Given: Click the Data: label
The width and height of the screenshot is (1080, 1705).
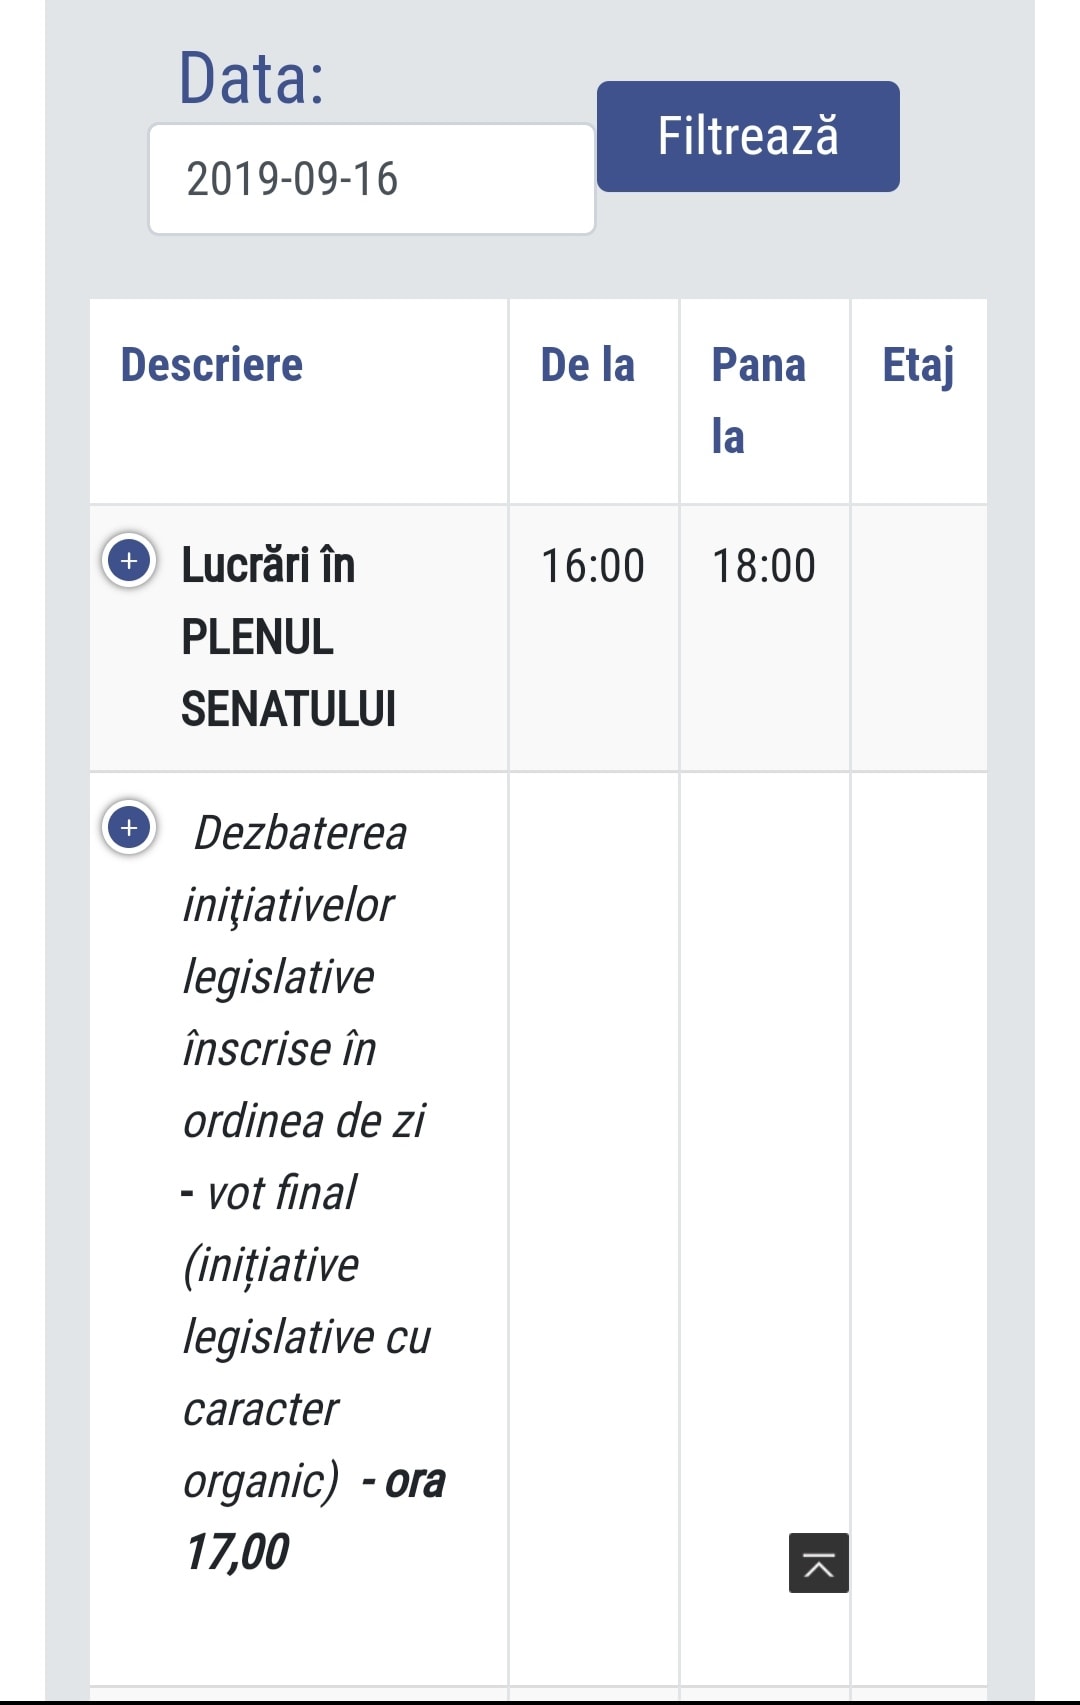Looking at the screenshot, I should 251,78.
